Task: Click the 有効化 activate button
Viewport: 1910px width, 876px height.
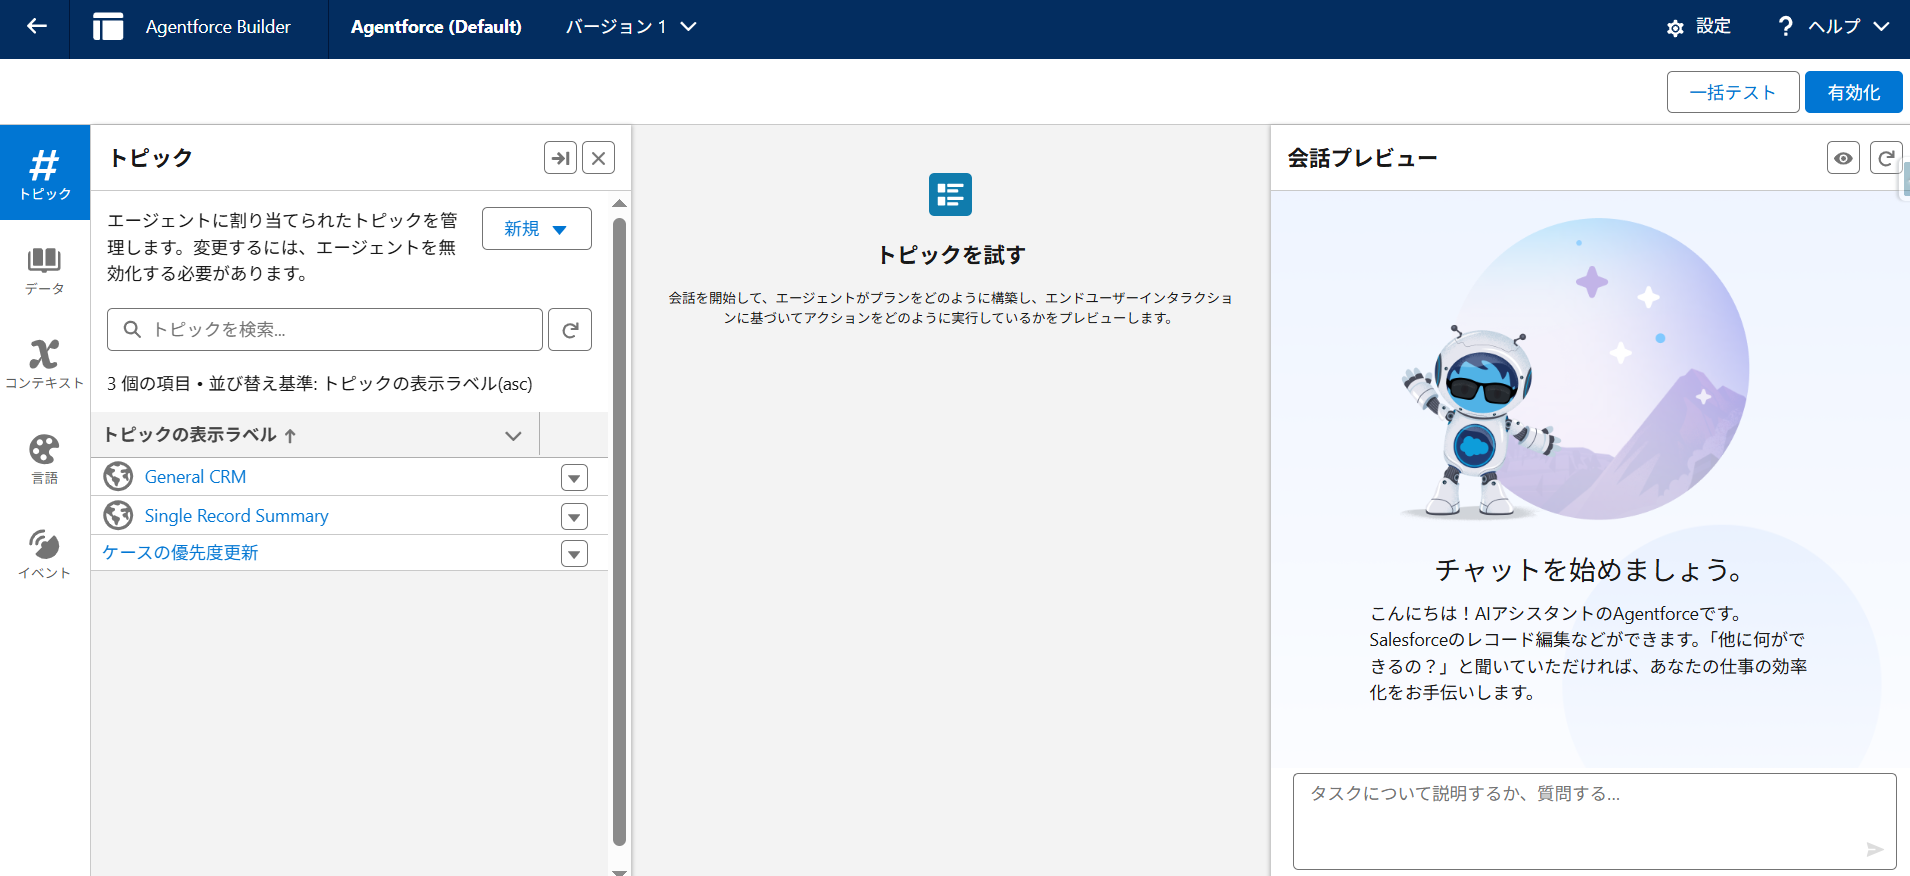Action: [x=1854, y=92]
